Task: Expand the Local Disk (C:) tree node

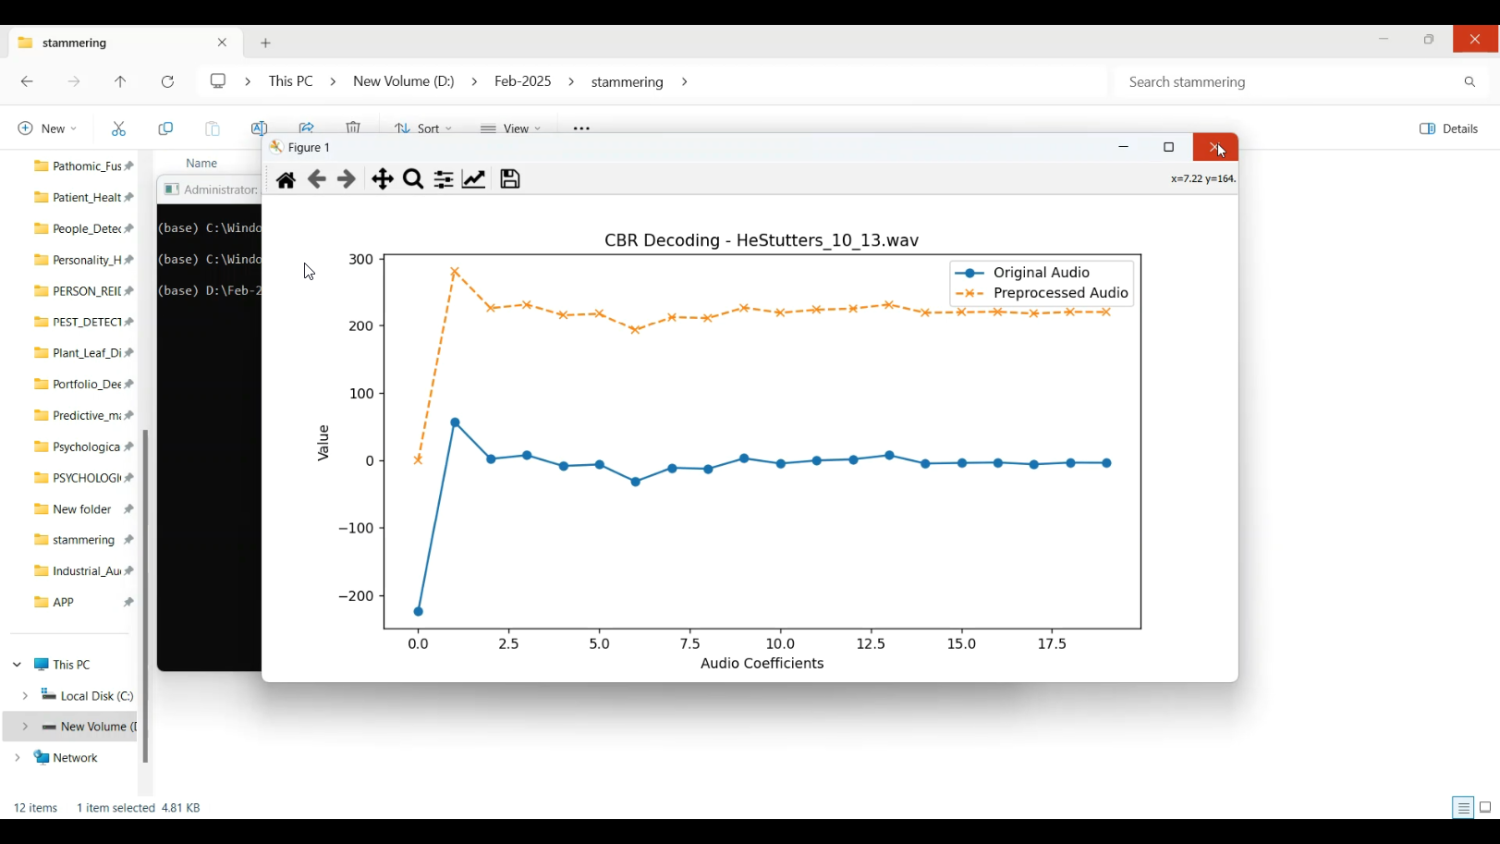Action: point(25,696)
